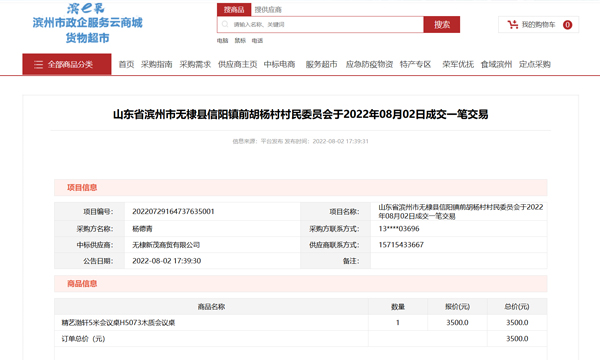Click the 订单总价（元） row label
600x360 pixels.
pos(83,339)
